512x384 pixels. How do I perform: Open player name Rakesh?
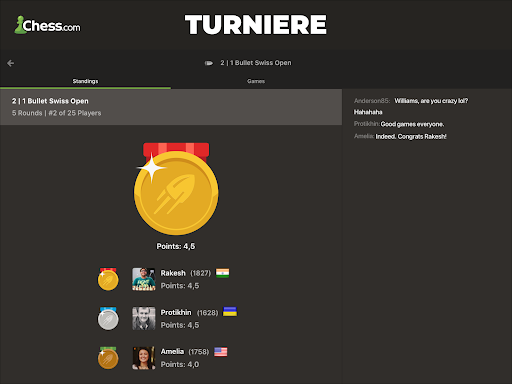click(173, 273)
